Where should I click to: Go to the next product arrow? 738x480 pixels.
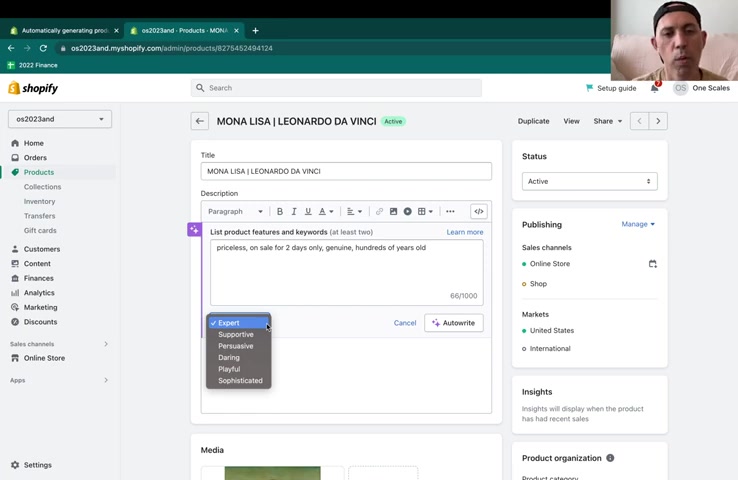point(658,121)
